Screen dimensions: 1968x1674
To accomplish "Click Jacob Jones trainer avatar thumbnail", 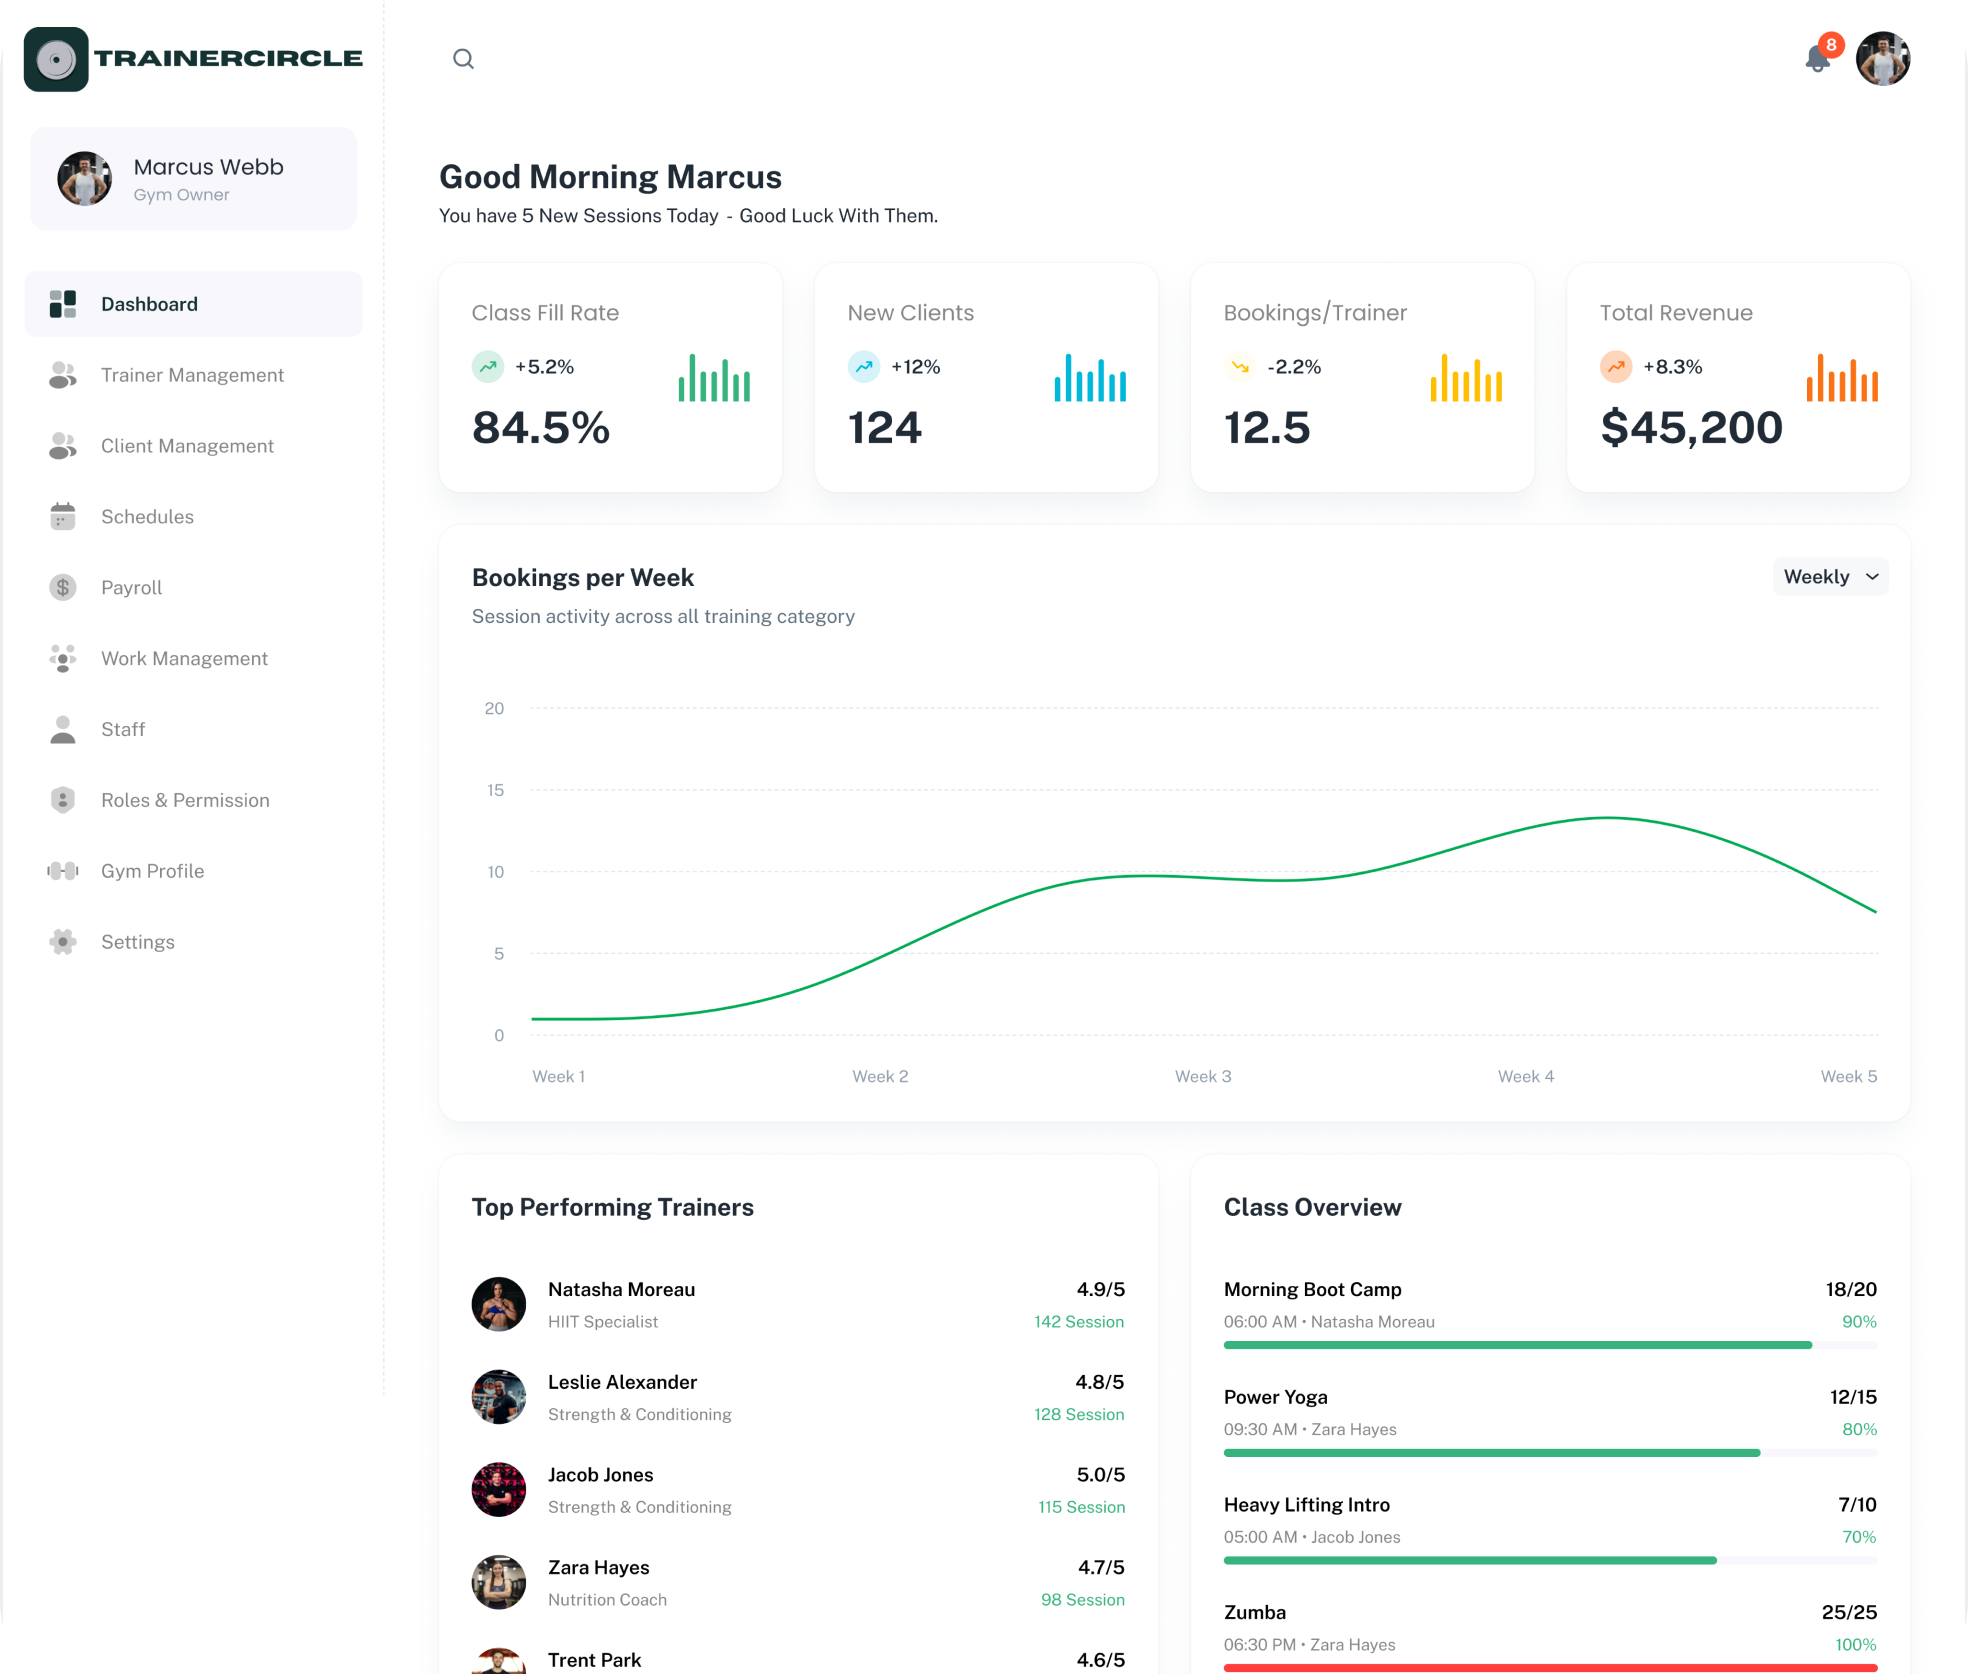I will [x=499, y=1490].
